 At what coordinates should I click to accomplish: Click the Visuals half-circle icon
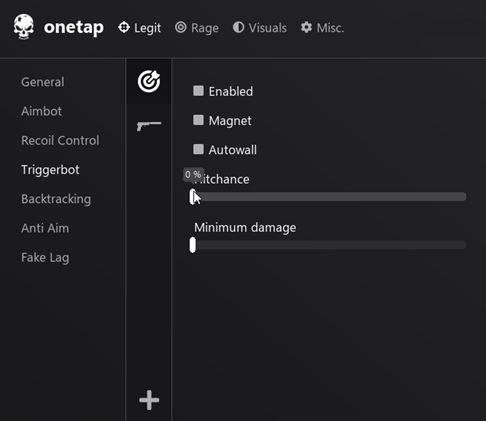(238, 27)
